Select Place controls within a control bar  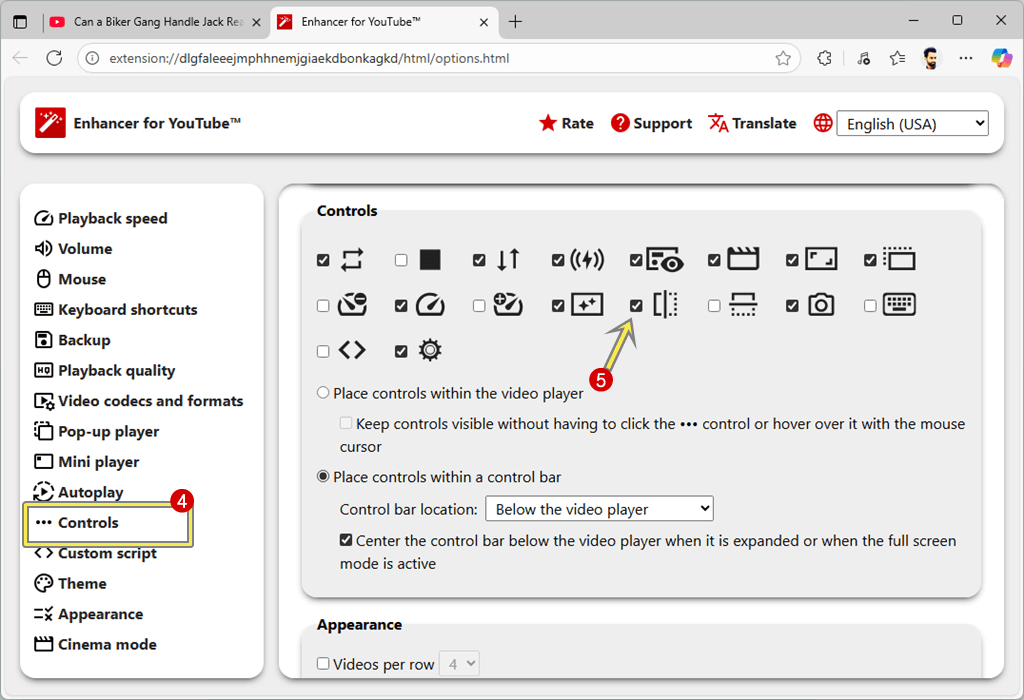tap(323, 477)
